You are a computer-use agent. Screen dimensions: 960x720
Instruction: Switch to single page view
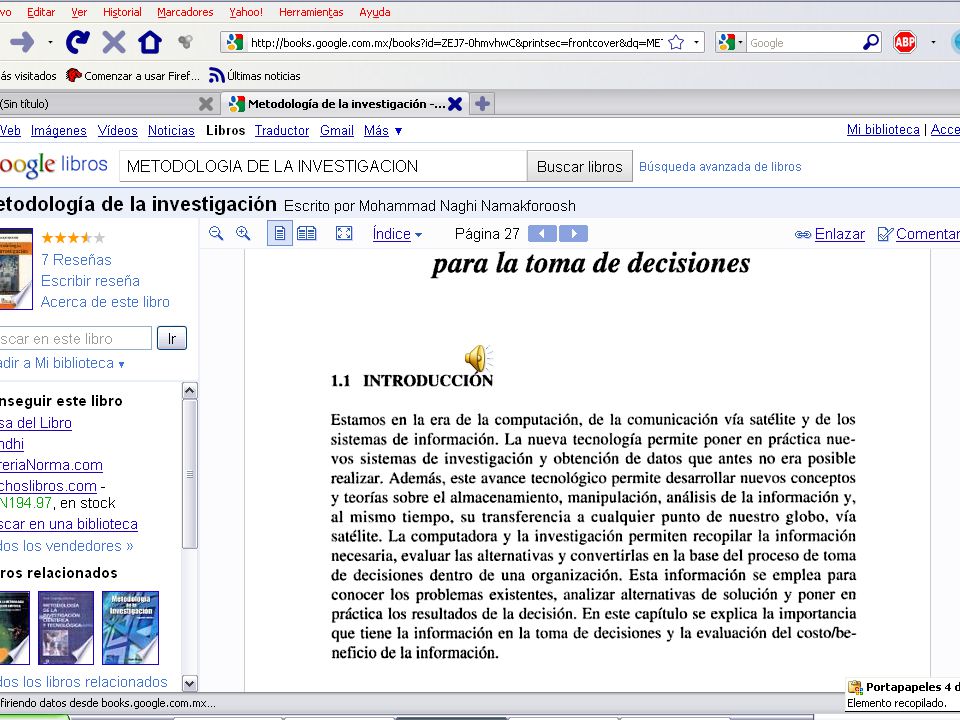280,233
